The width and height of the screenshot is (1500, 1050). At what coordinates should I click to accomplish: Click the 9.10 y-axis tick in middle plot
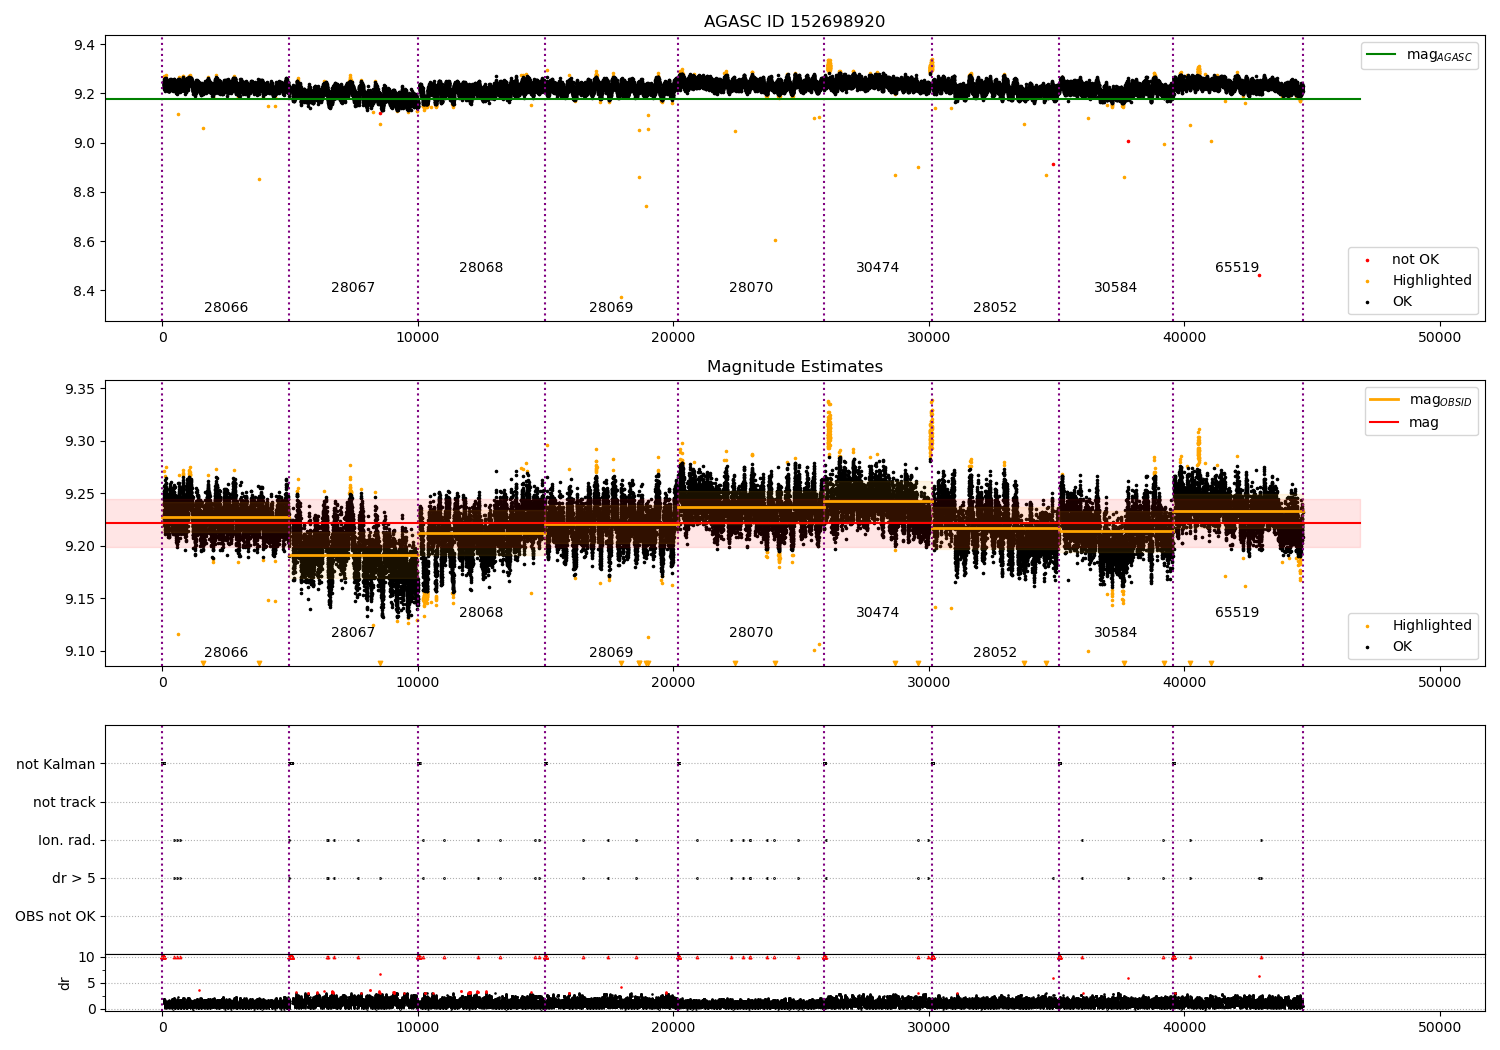click(x=80, y=652)
